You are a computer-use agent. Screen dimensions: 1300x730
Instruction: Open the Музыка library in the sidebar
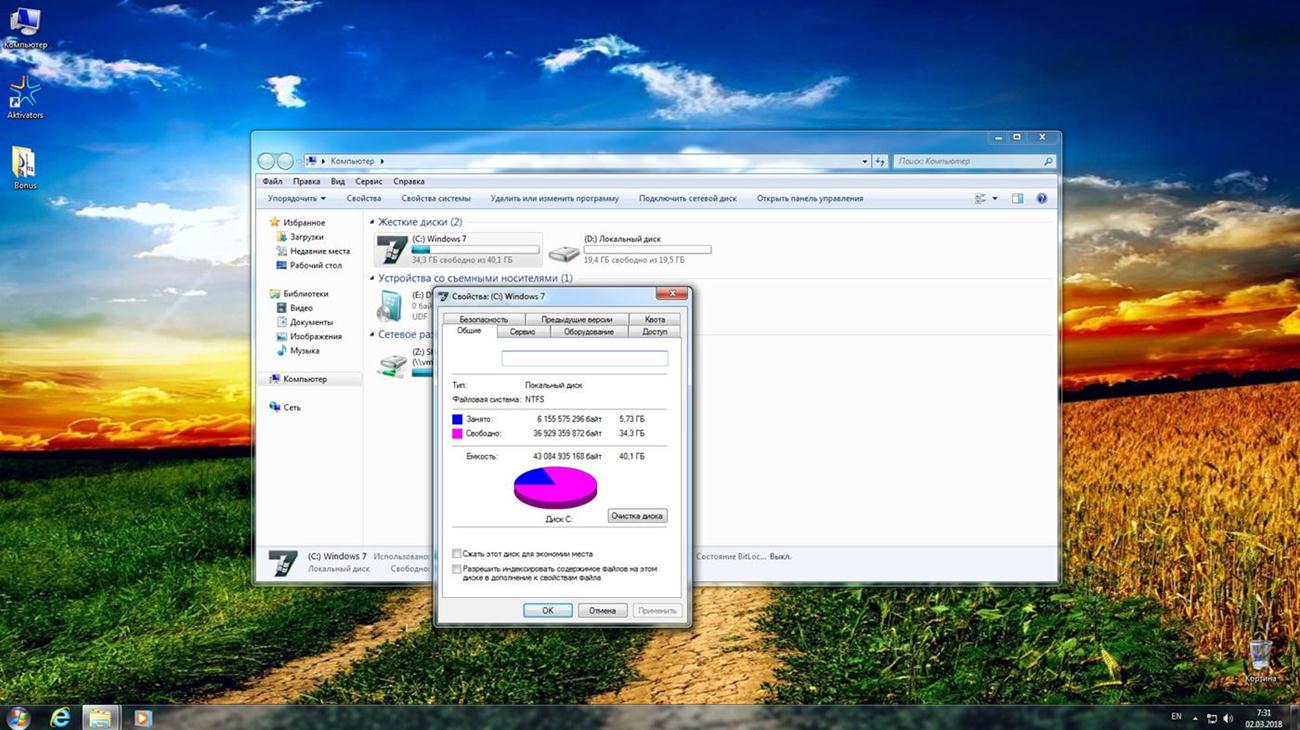(x=297, y=351)
